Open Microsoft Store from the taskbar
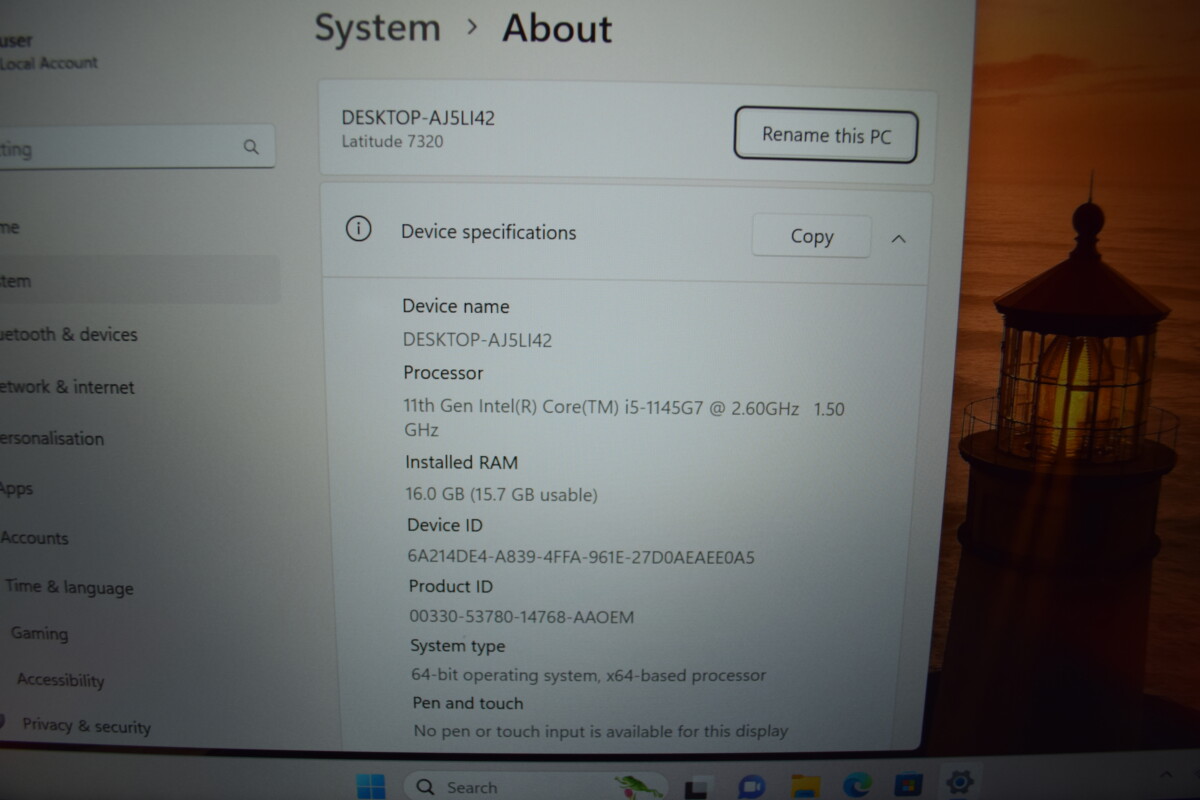 click(908, 785)
